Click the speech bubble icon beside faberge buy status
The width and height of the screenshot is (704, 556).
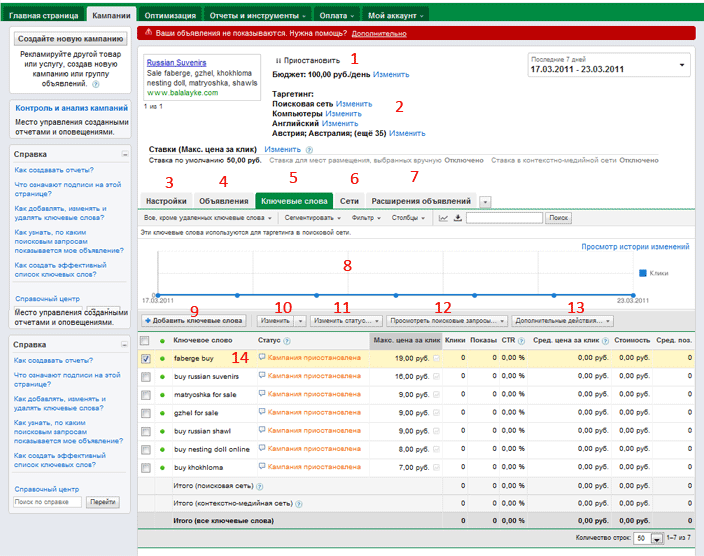262,358
